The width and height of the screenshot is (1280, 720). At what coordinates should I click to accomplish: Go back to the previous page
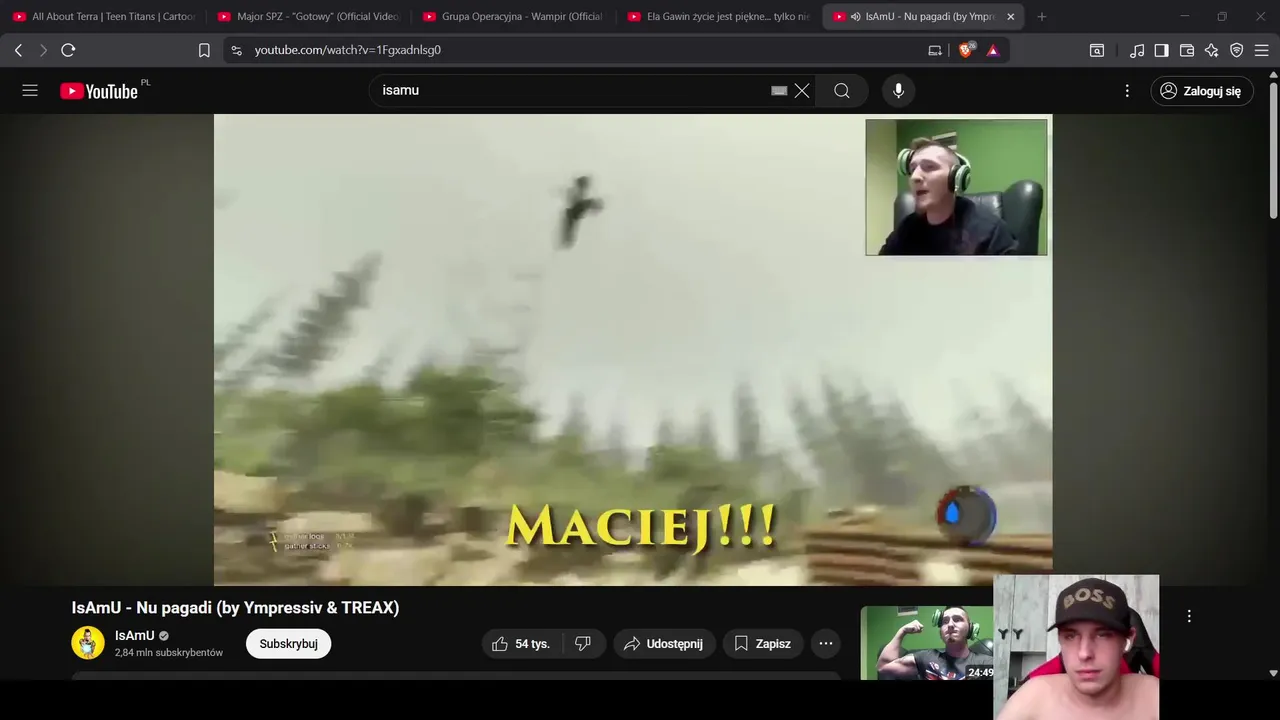(x=18, y=50)
